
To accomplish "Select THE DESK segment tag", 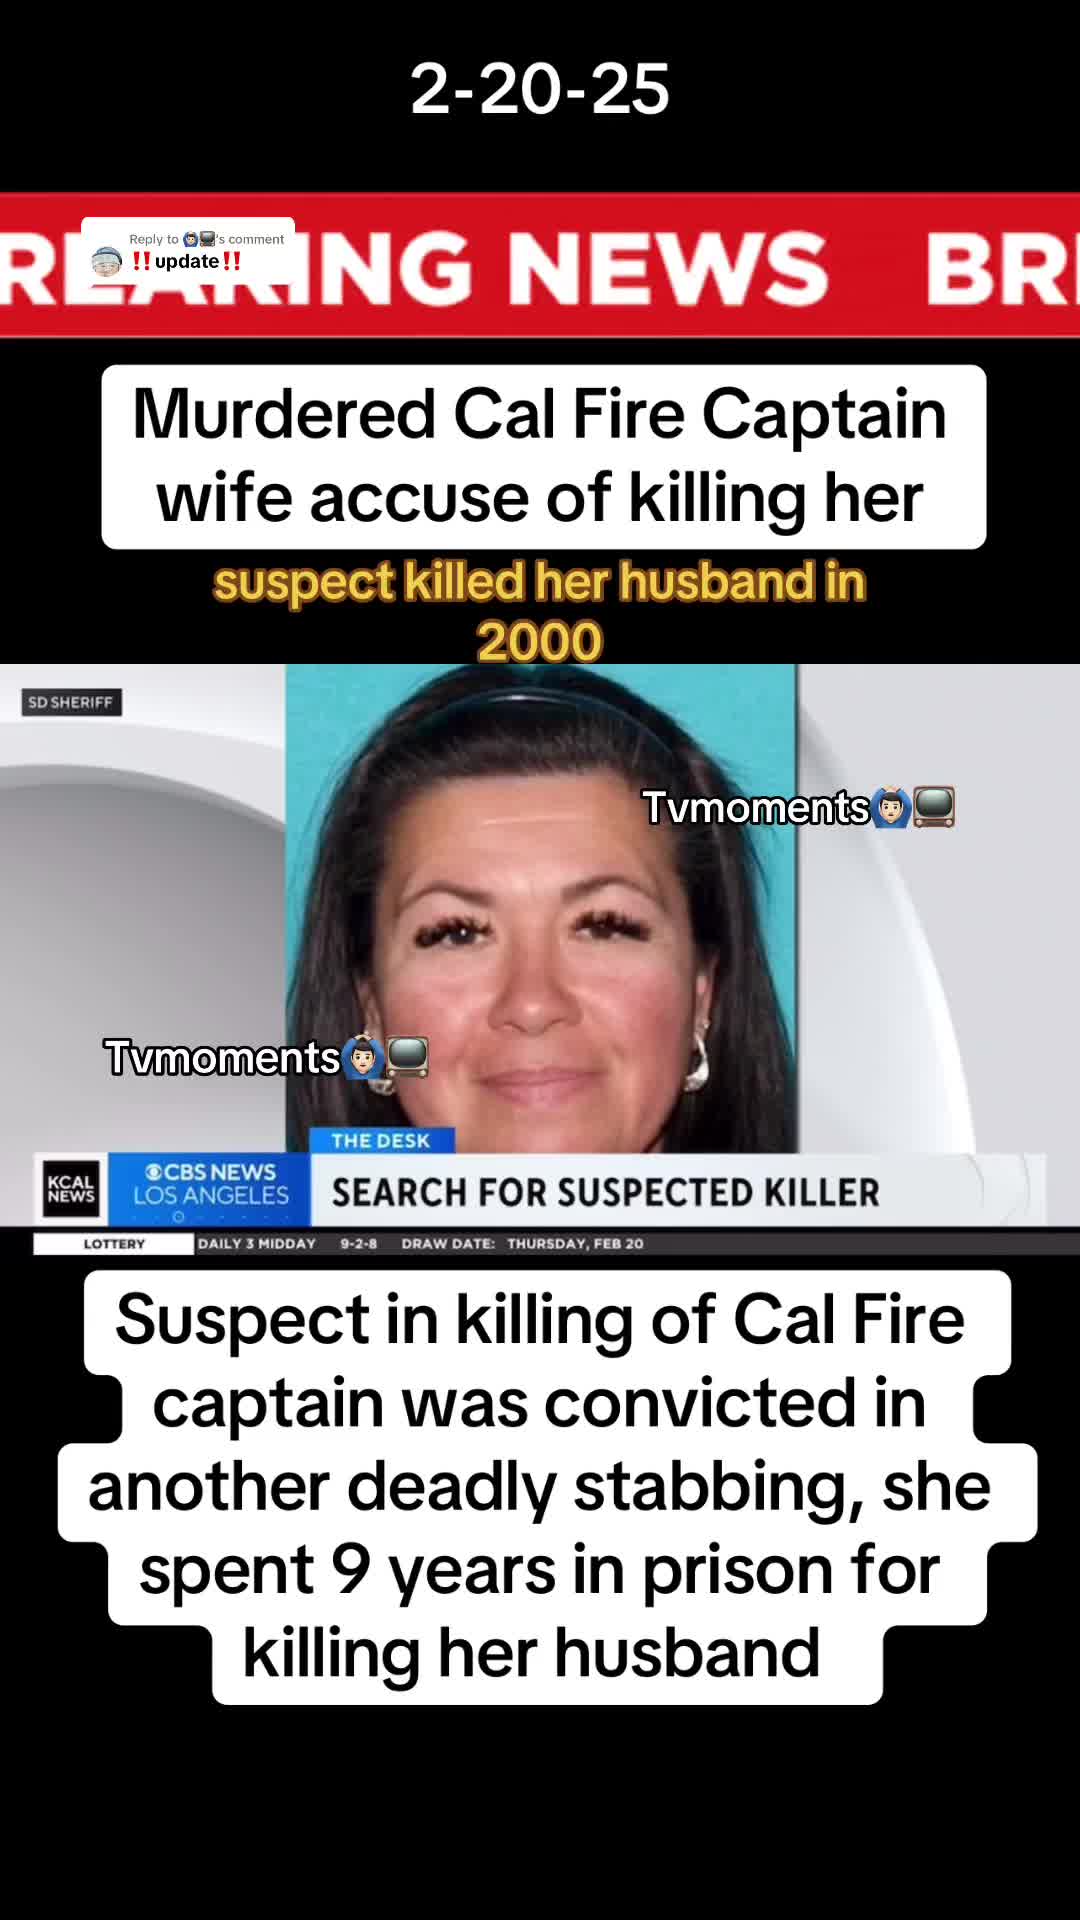I will [x=380, y=1140].
